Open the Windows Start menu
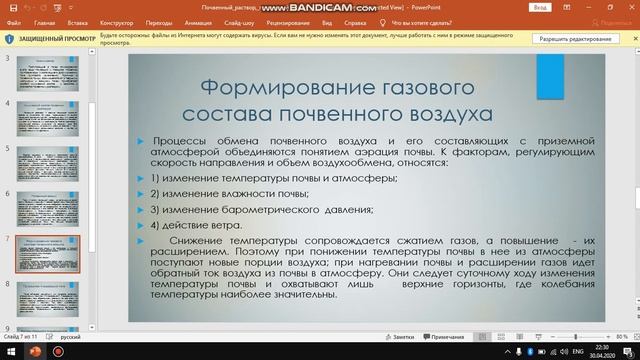640x360 pixels. click(x=11, y=351)
